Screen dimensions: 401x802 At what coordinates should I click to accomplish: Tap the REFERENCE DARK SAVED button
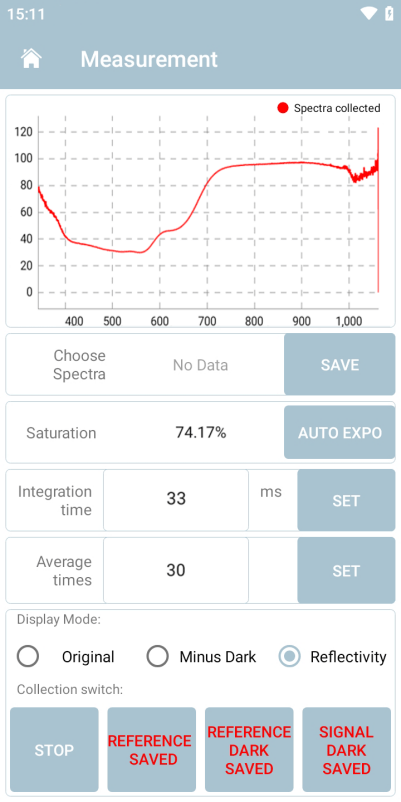pos(249,750)
